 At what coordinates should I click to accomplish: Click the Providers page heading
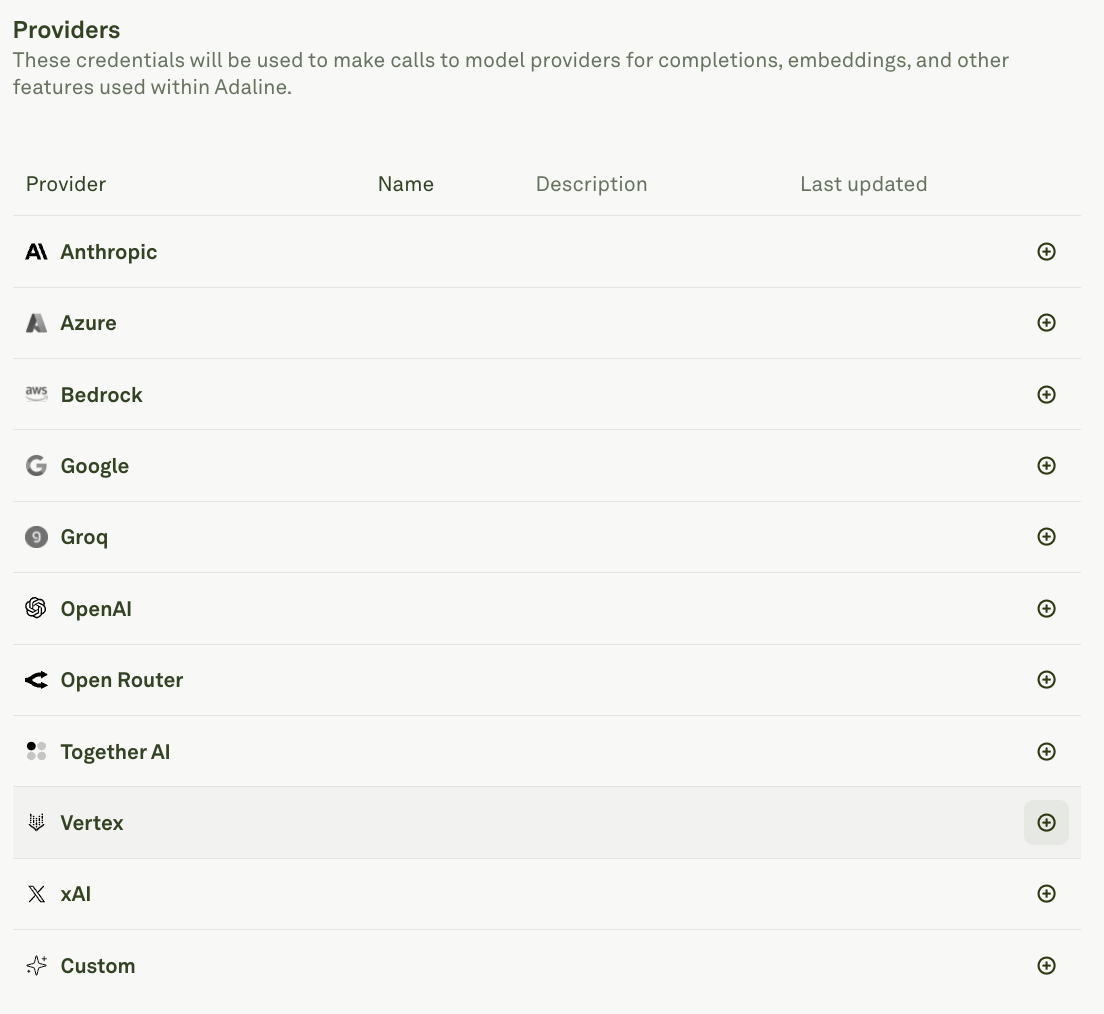tap(66, 30)
